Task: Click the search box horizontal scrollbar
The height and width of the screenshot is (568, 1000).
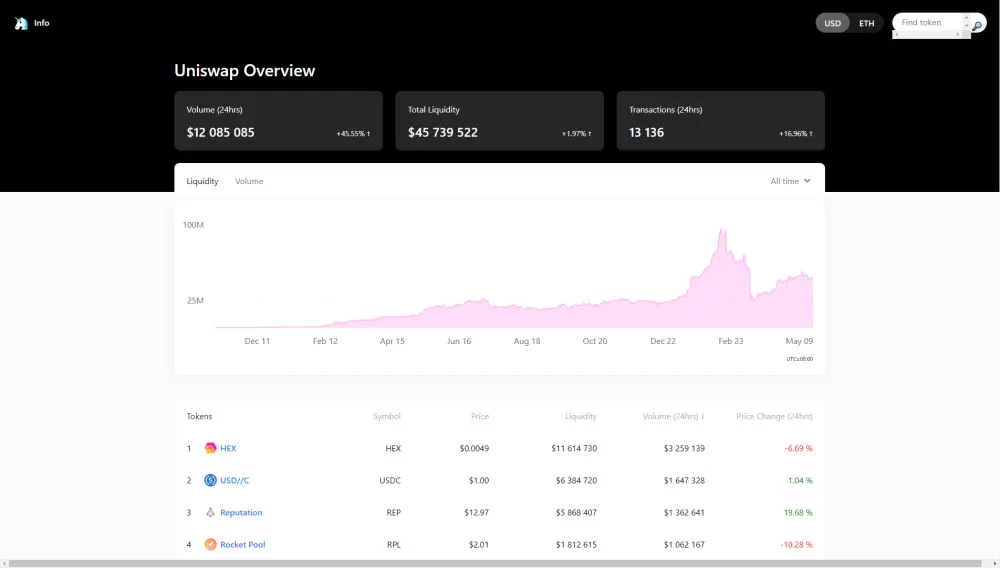Action: point(929,34)
